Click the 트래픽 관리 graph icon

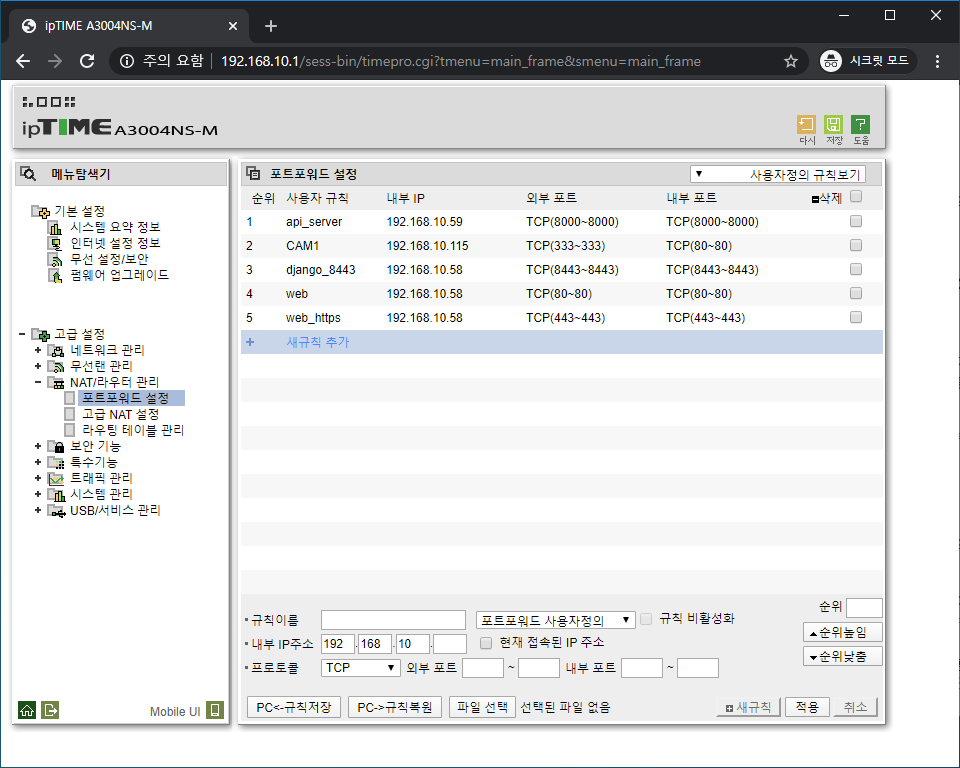tap(56, 478)
